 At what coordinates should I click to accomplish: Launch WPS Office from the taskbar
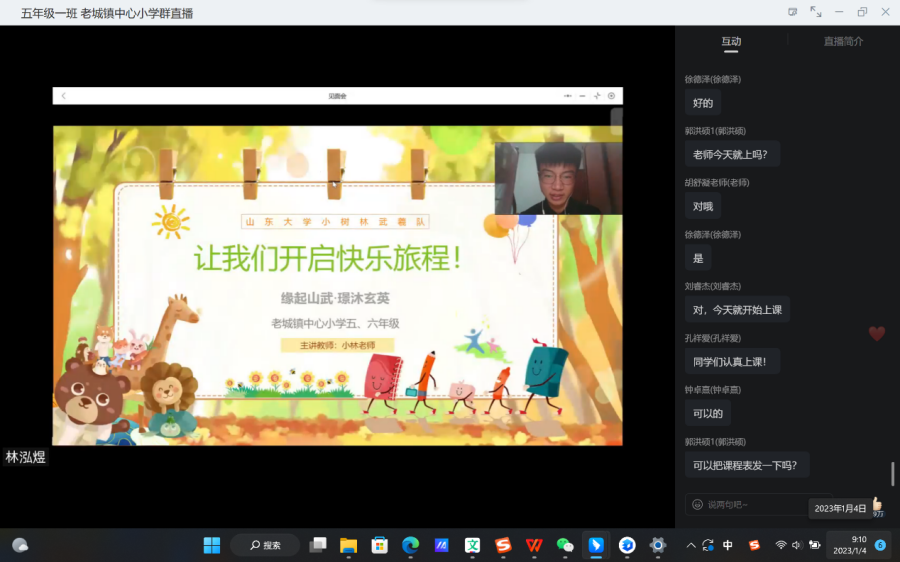pos(534,545)
